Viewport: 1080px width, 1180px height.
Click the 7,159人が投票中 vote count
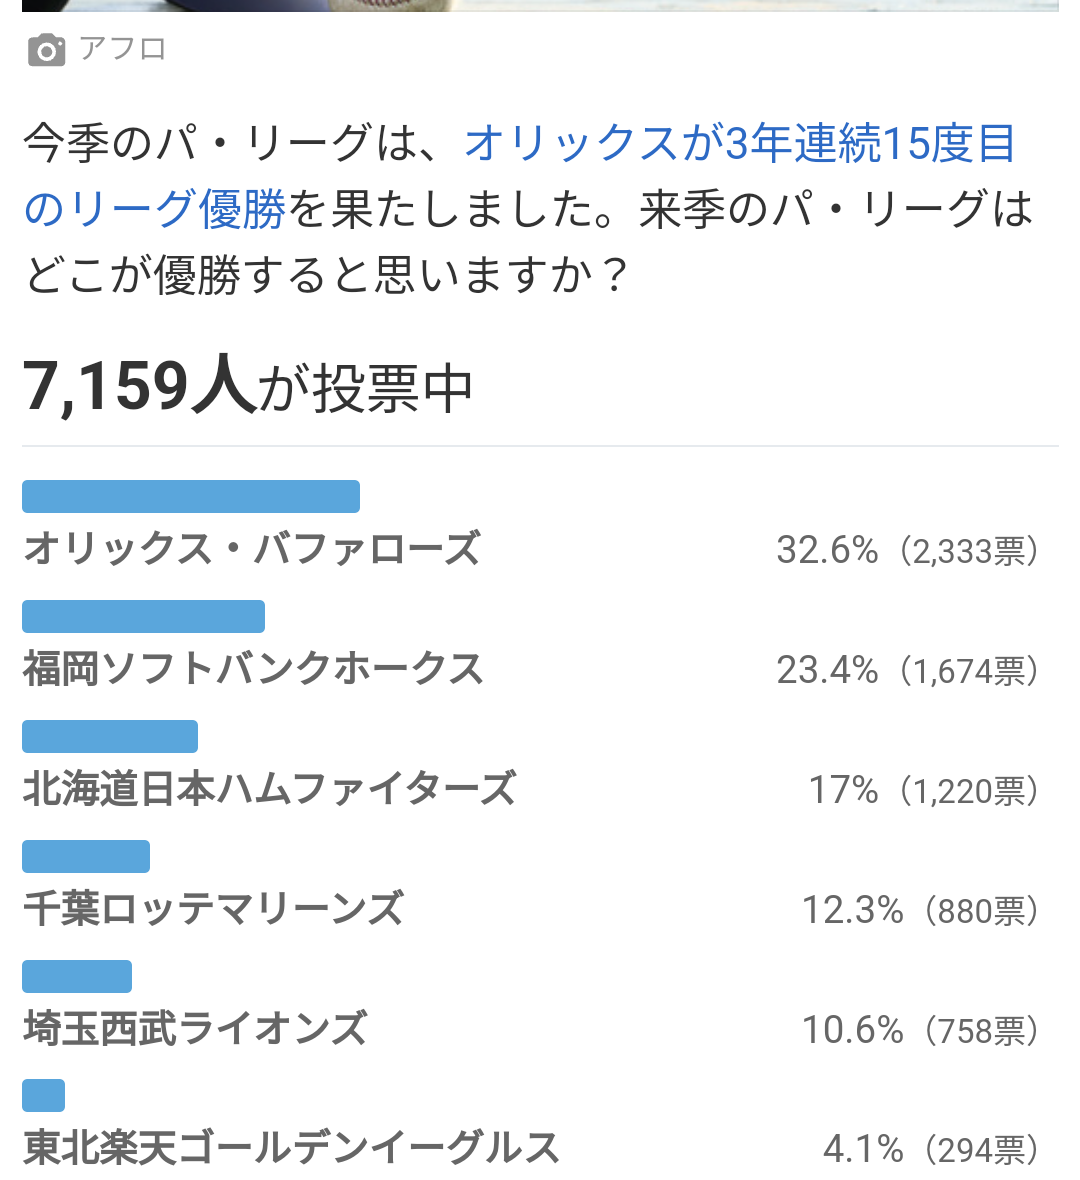click(248, 387)
